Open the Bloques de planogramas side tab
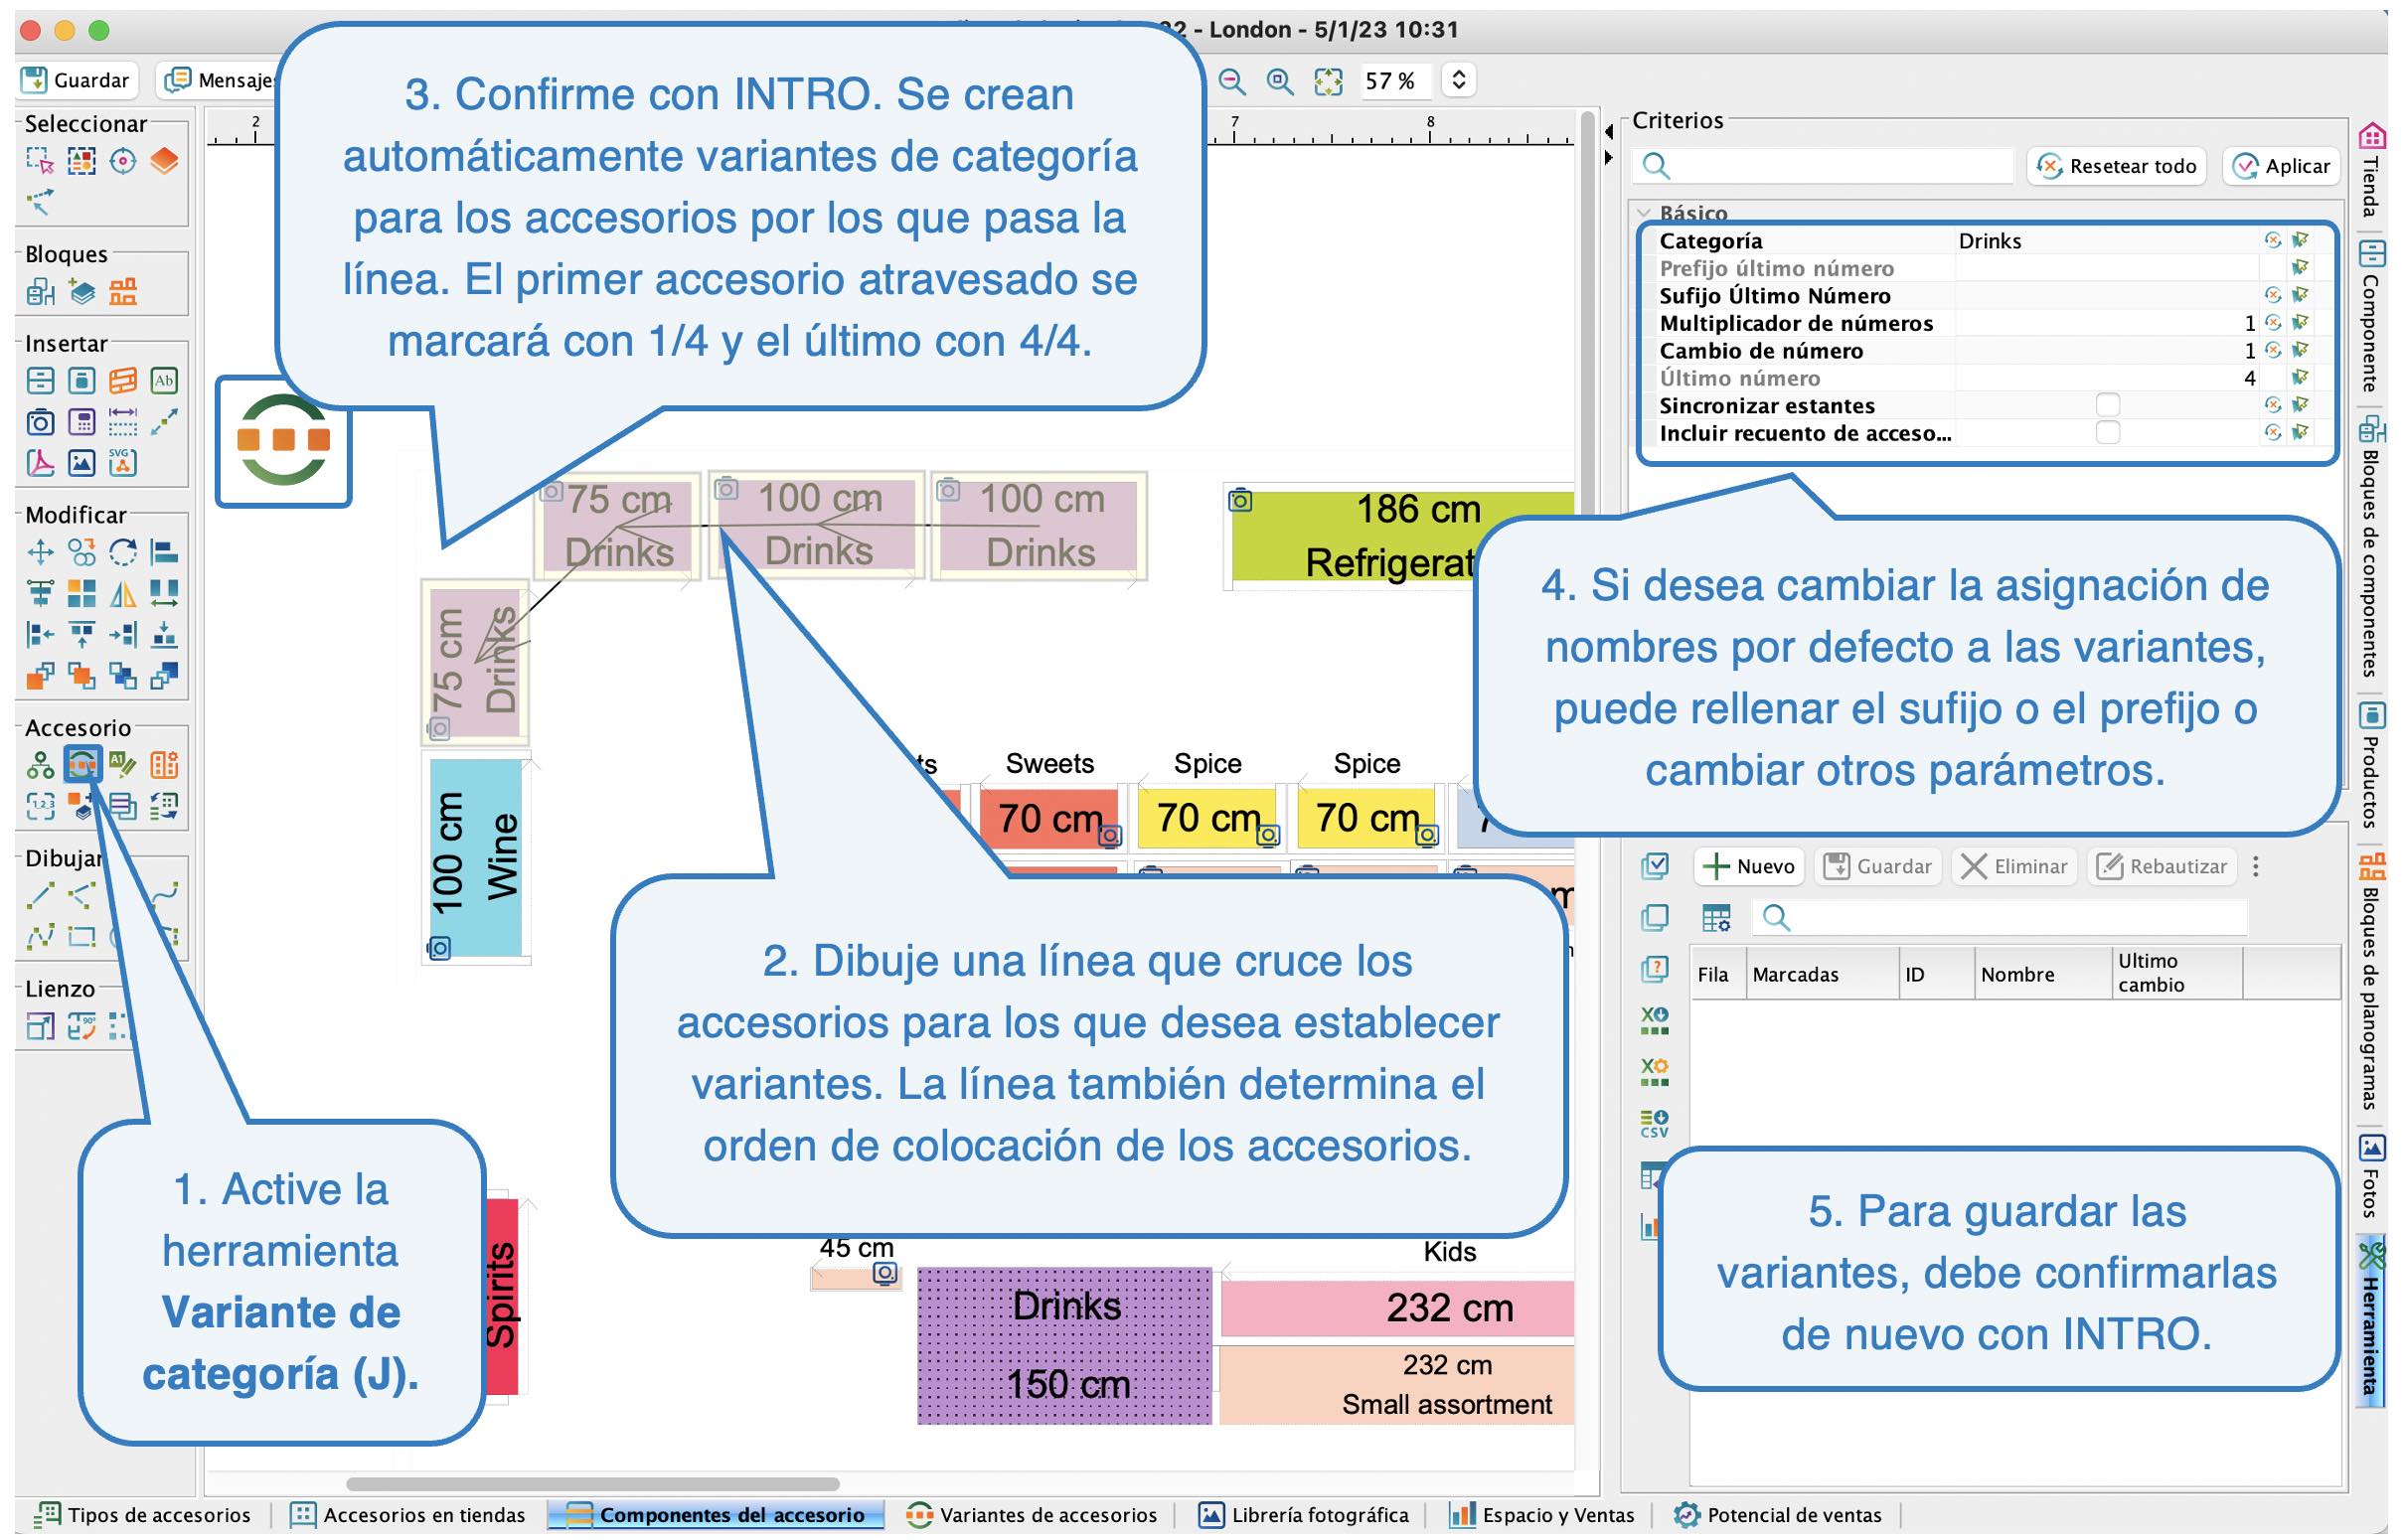 (x=2372, y=980)
